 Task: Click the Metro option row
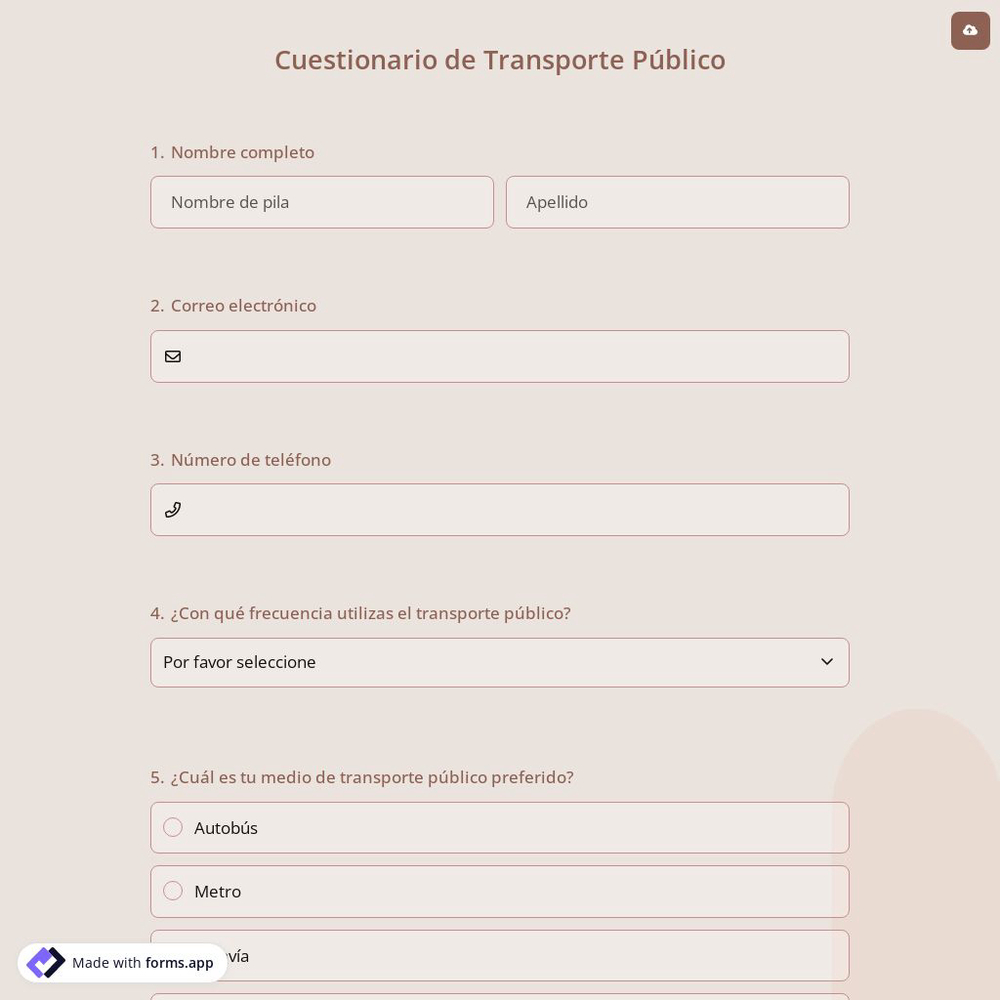coord(500,891)
